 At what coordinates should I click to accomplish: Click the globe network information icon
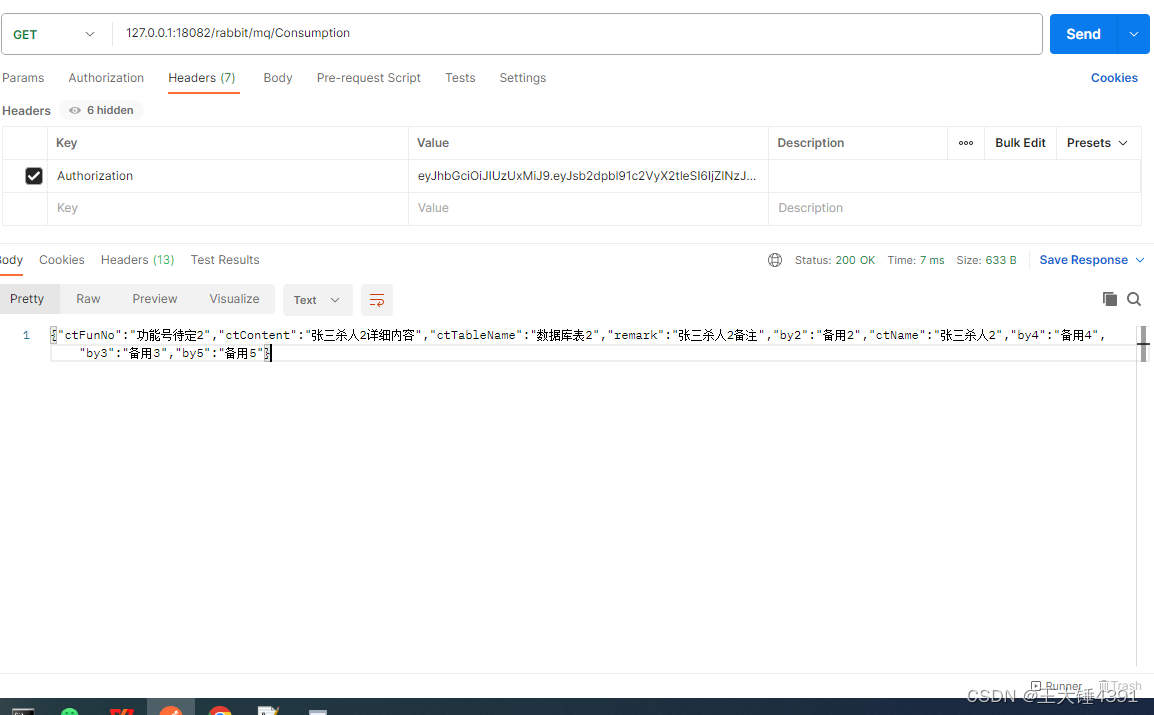(x=775, y=259)
